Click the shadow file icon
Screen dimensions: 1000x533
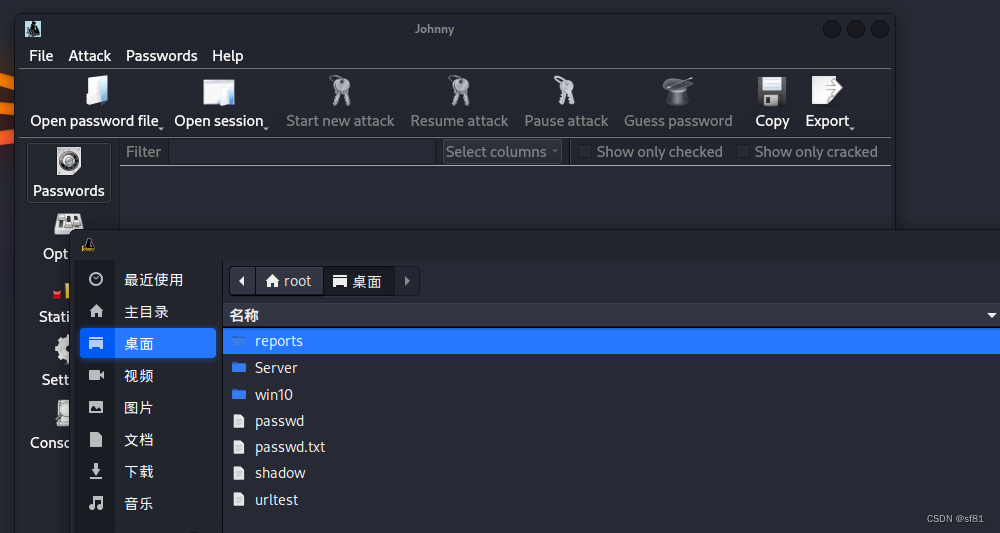[x=239, y=473]
